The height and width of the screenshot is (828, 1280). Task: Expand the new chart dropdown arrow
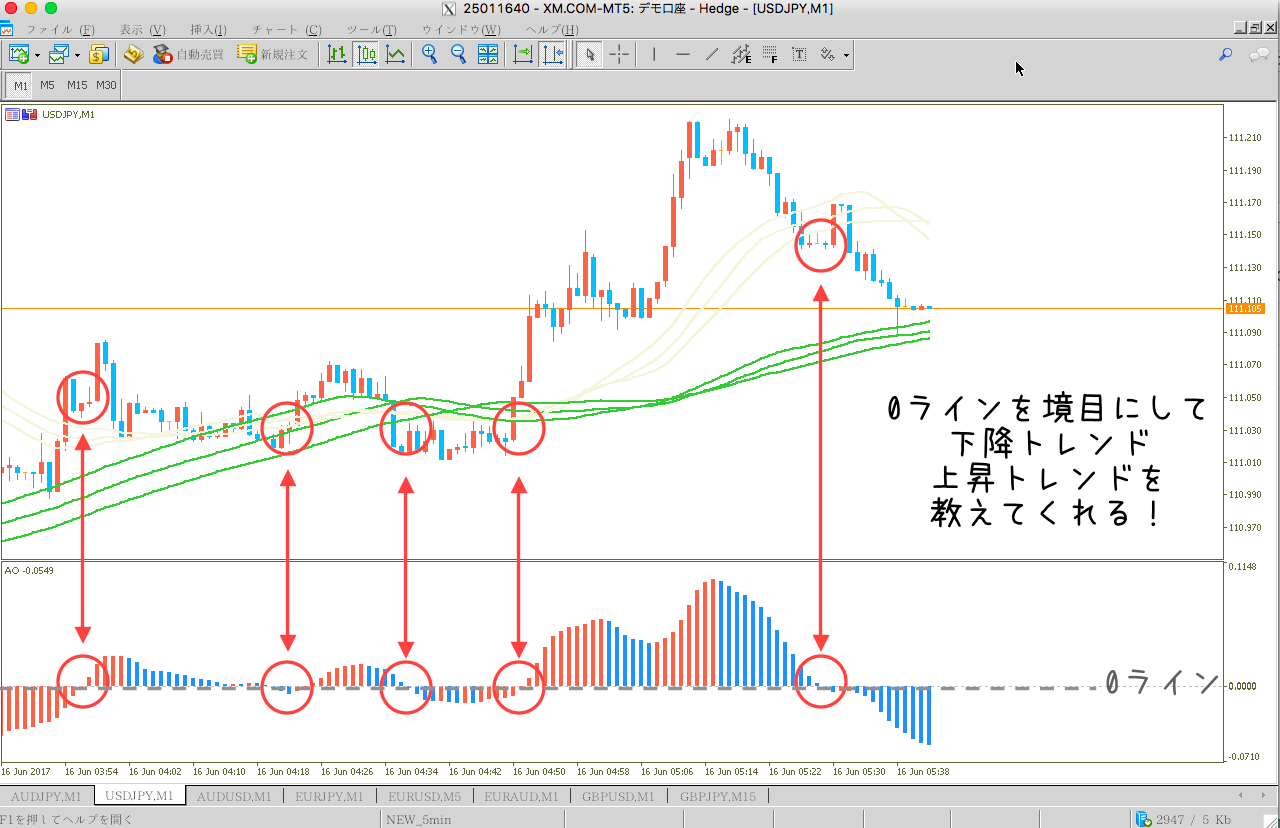coord(37,55)
